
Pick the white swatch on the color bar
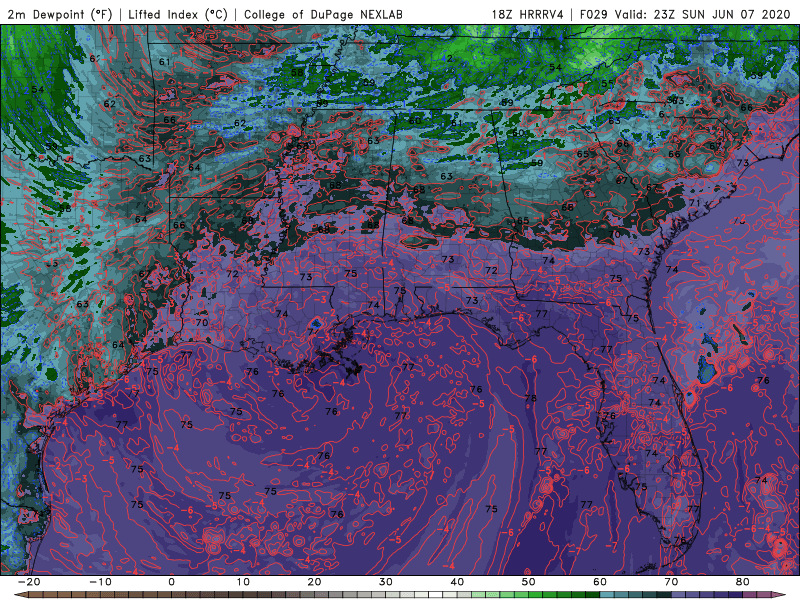tap(436, 595)
